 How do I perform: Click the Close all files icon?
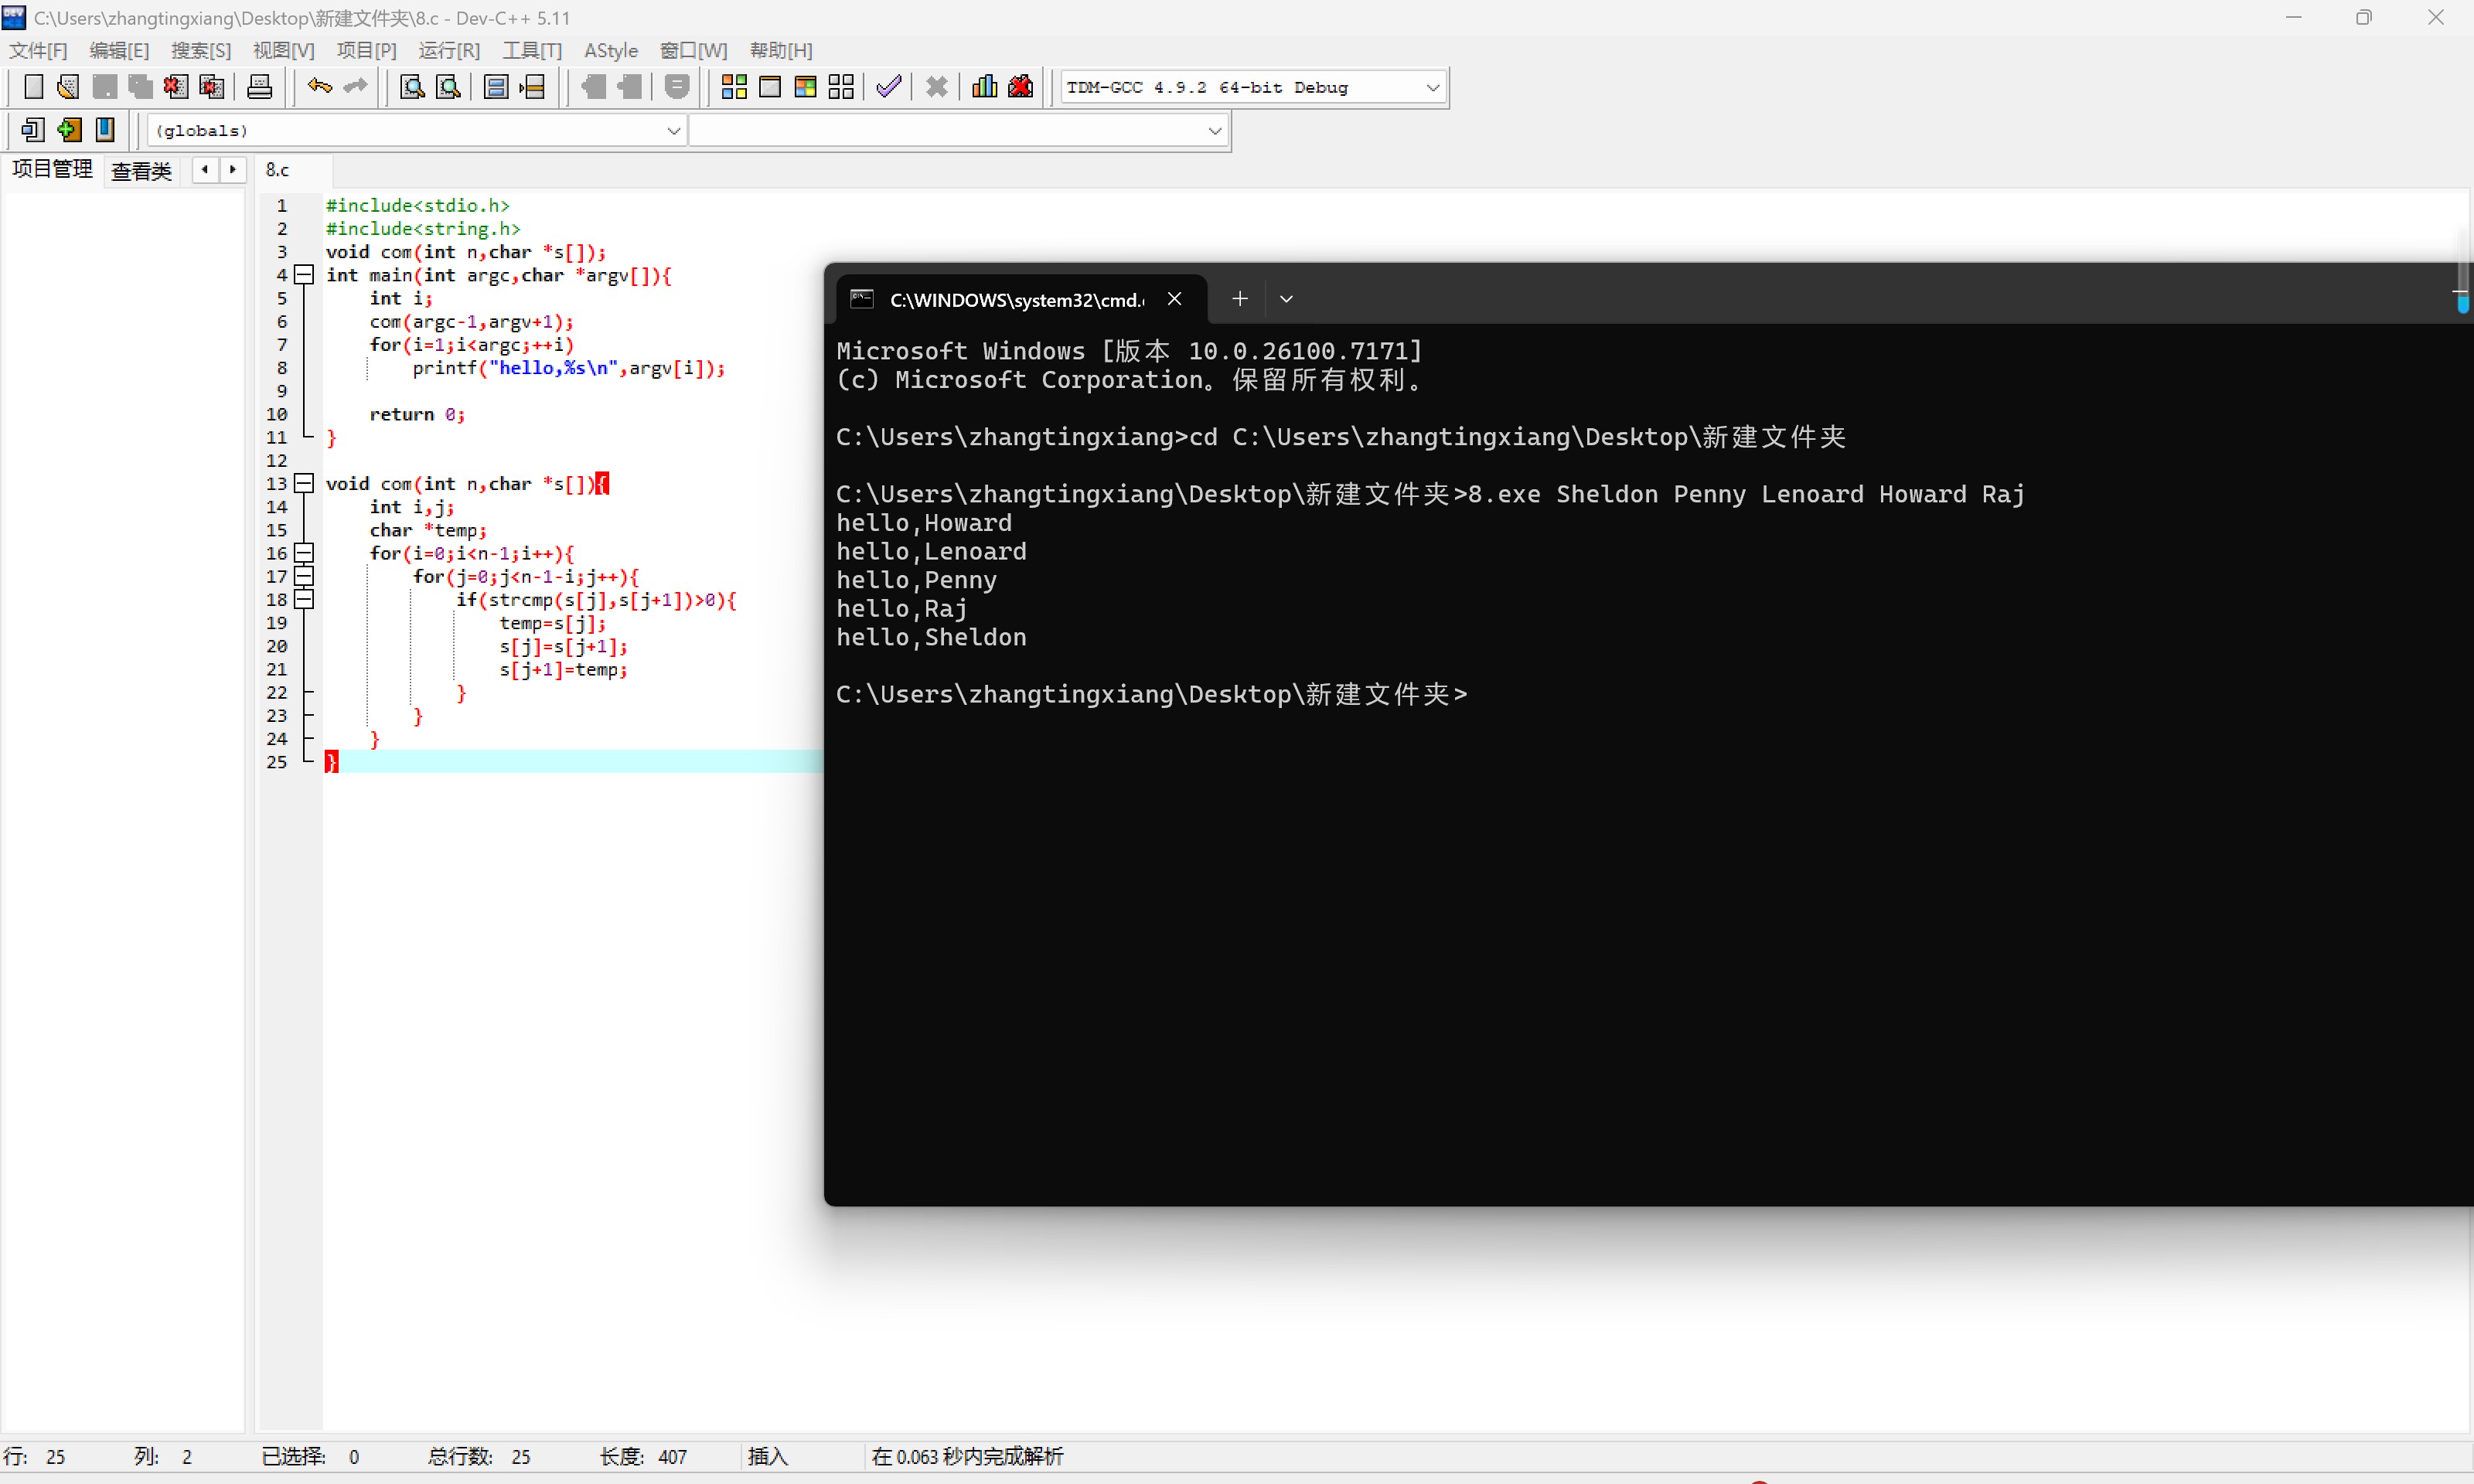[211, 87]
